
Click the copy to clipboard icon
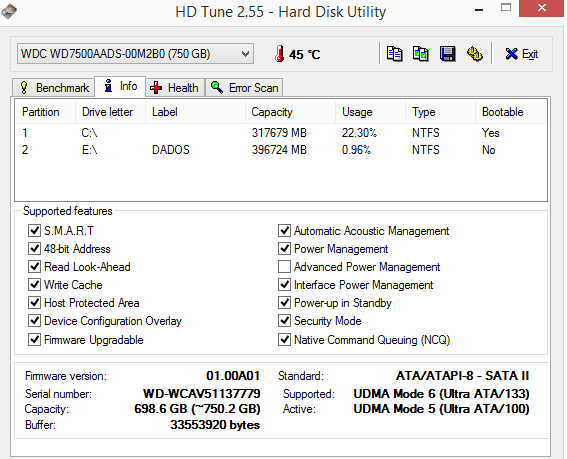click(394, 54)
